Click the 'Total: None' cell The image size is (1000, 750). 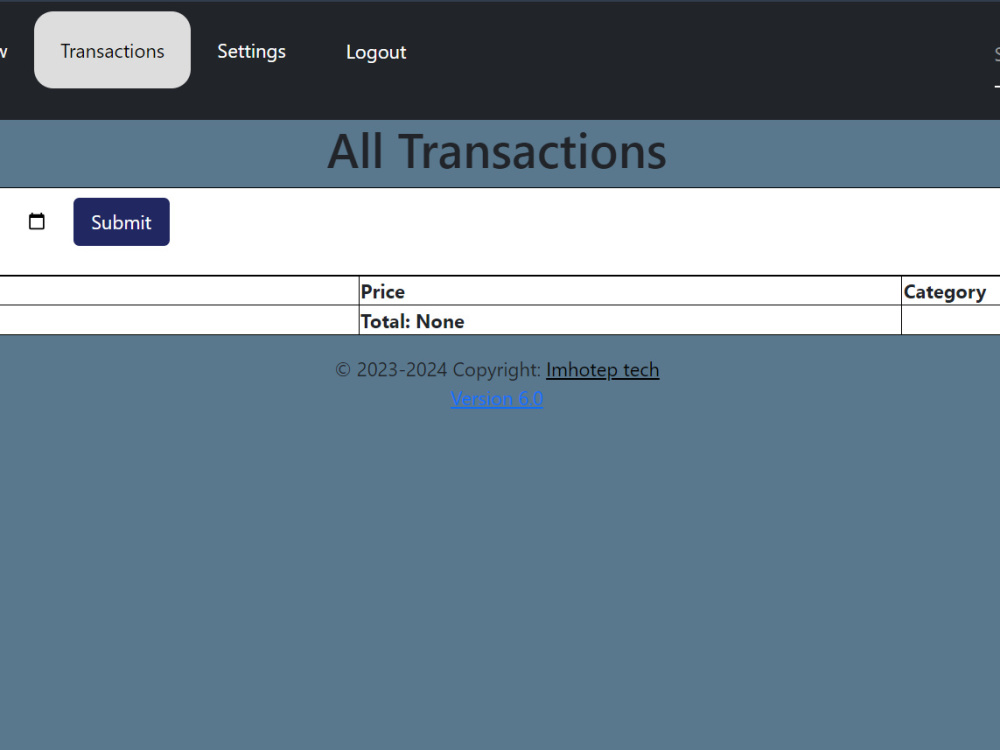pyautogui.click(x=630, y=320)
